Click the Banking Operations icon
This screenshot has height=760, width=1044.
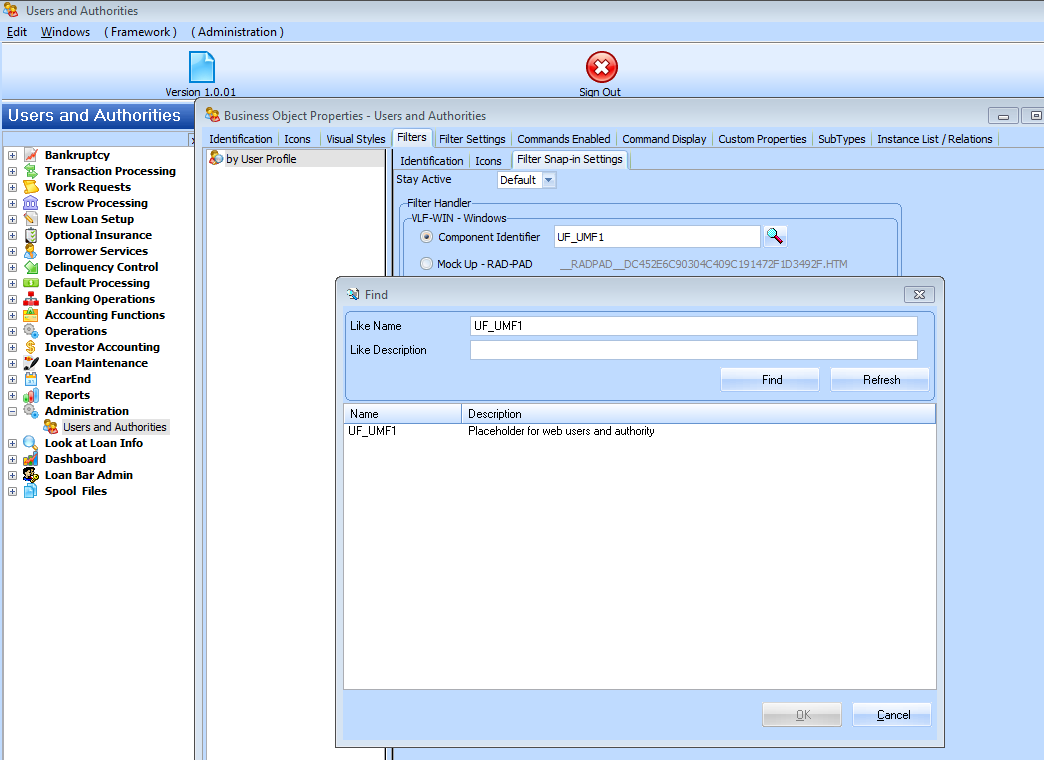[x=30, y=299]
